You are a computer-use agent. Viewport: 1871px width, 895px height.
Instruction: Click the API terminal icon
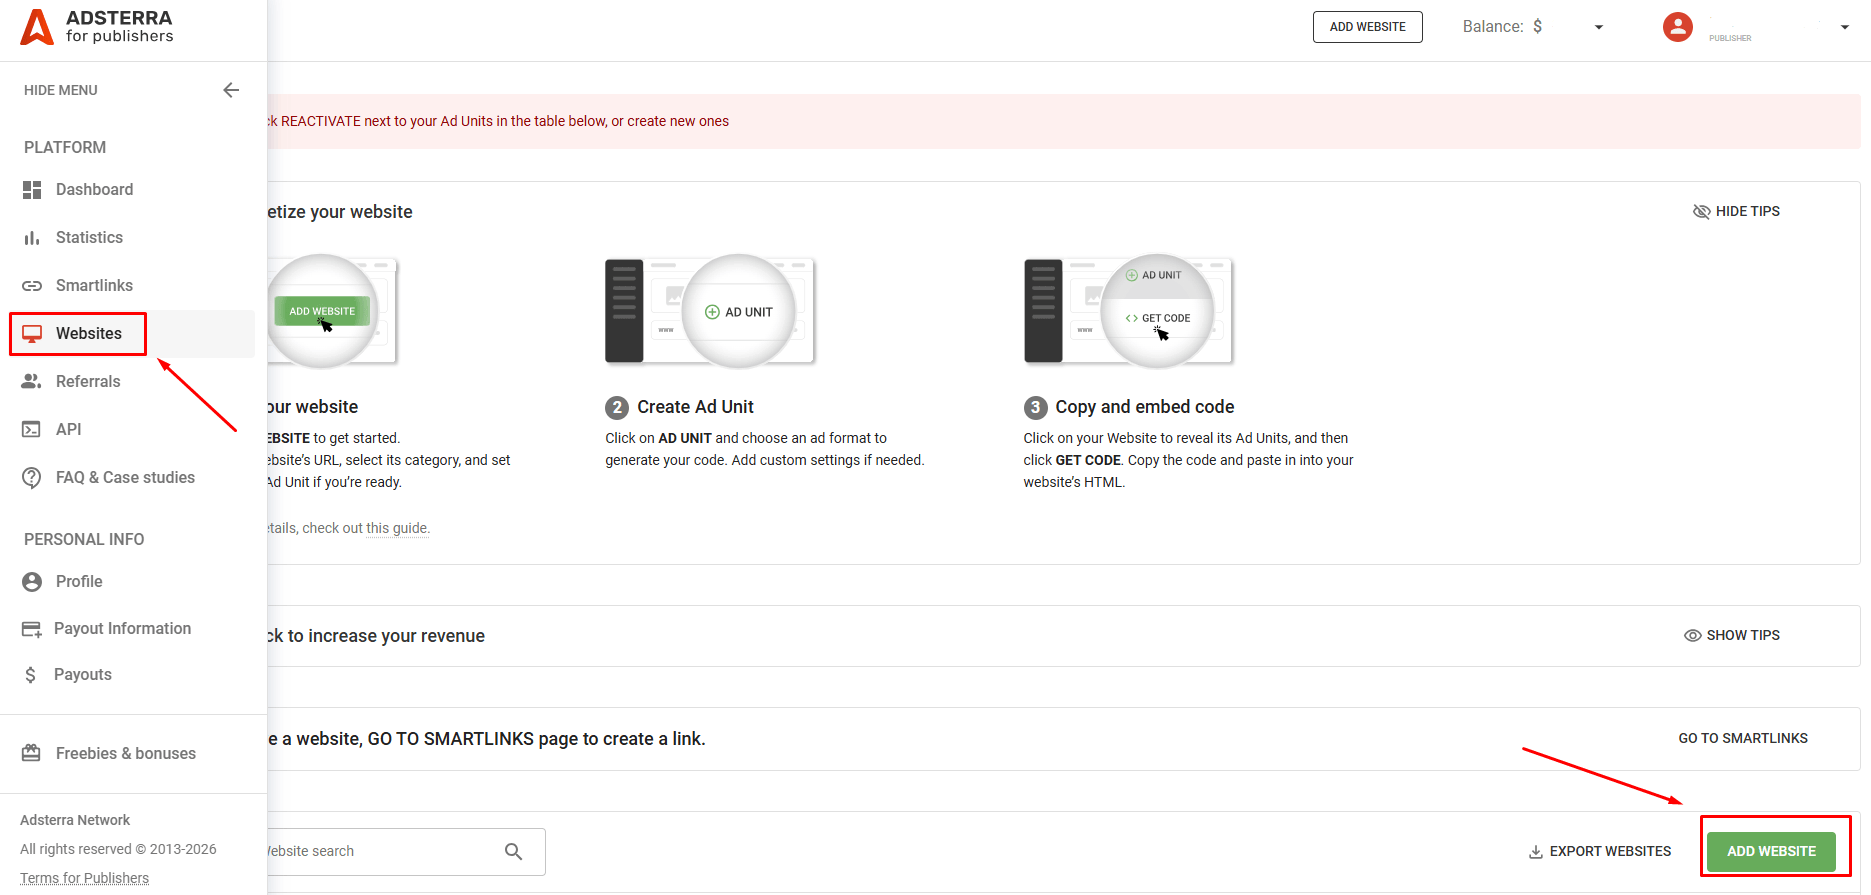pos(32,430)
